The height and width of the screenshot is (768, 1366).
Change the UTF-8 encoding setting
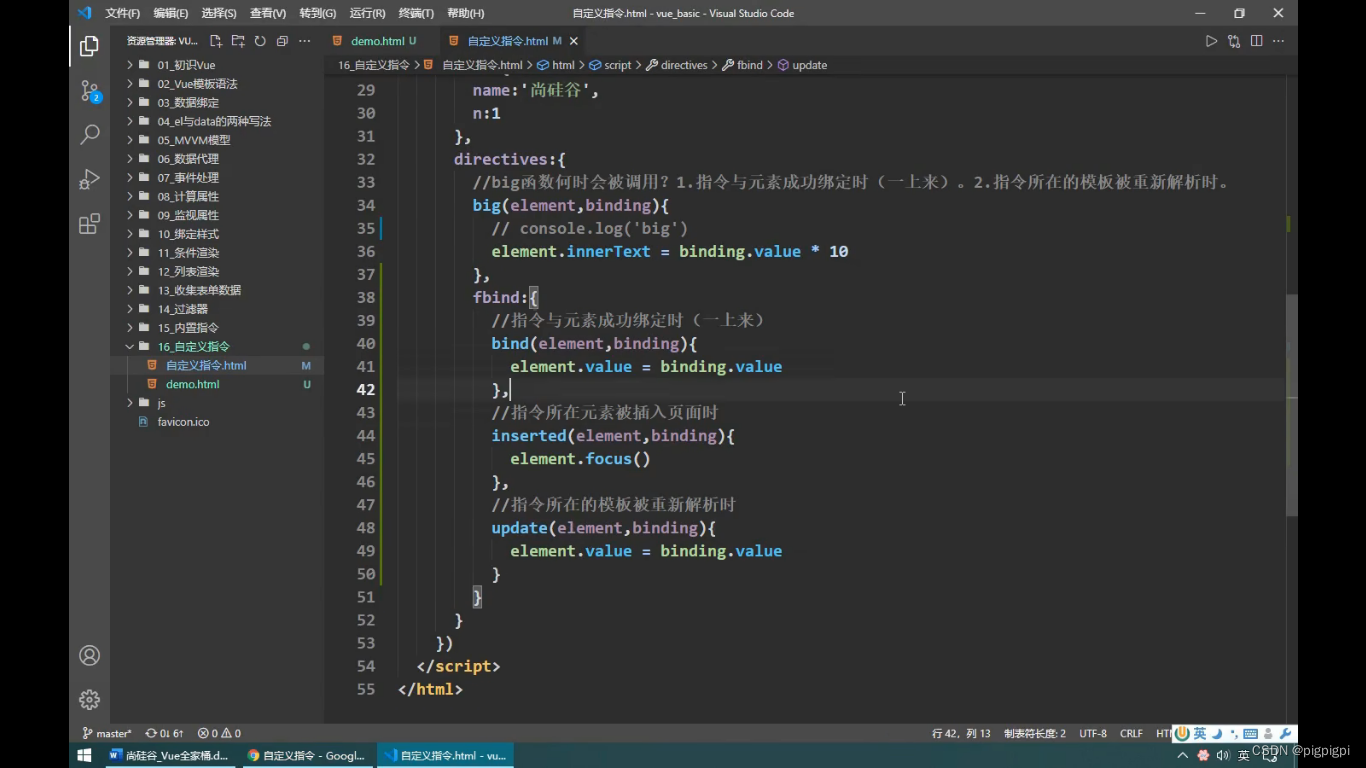[x=1093, y=733]
